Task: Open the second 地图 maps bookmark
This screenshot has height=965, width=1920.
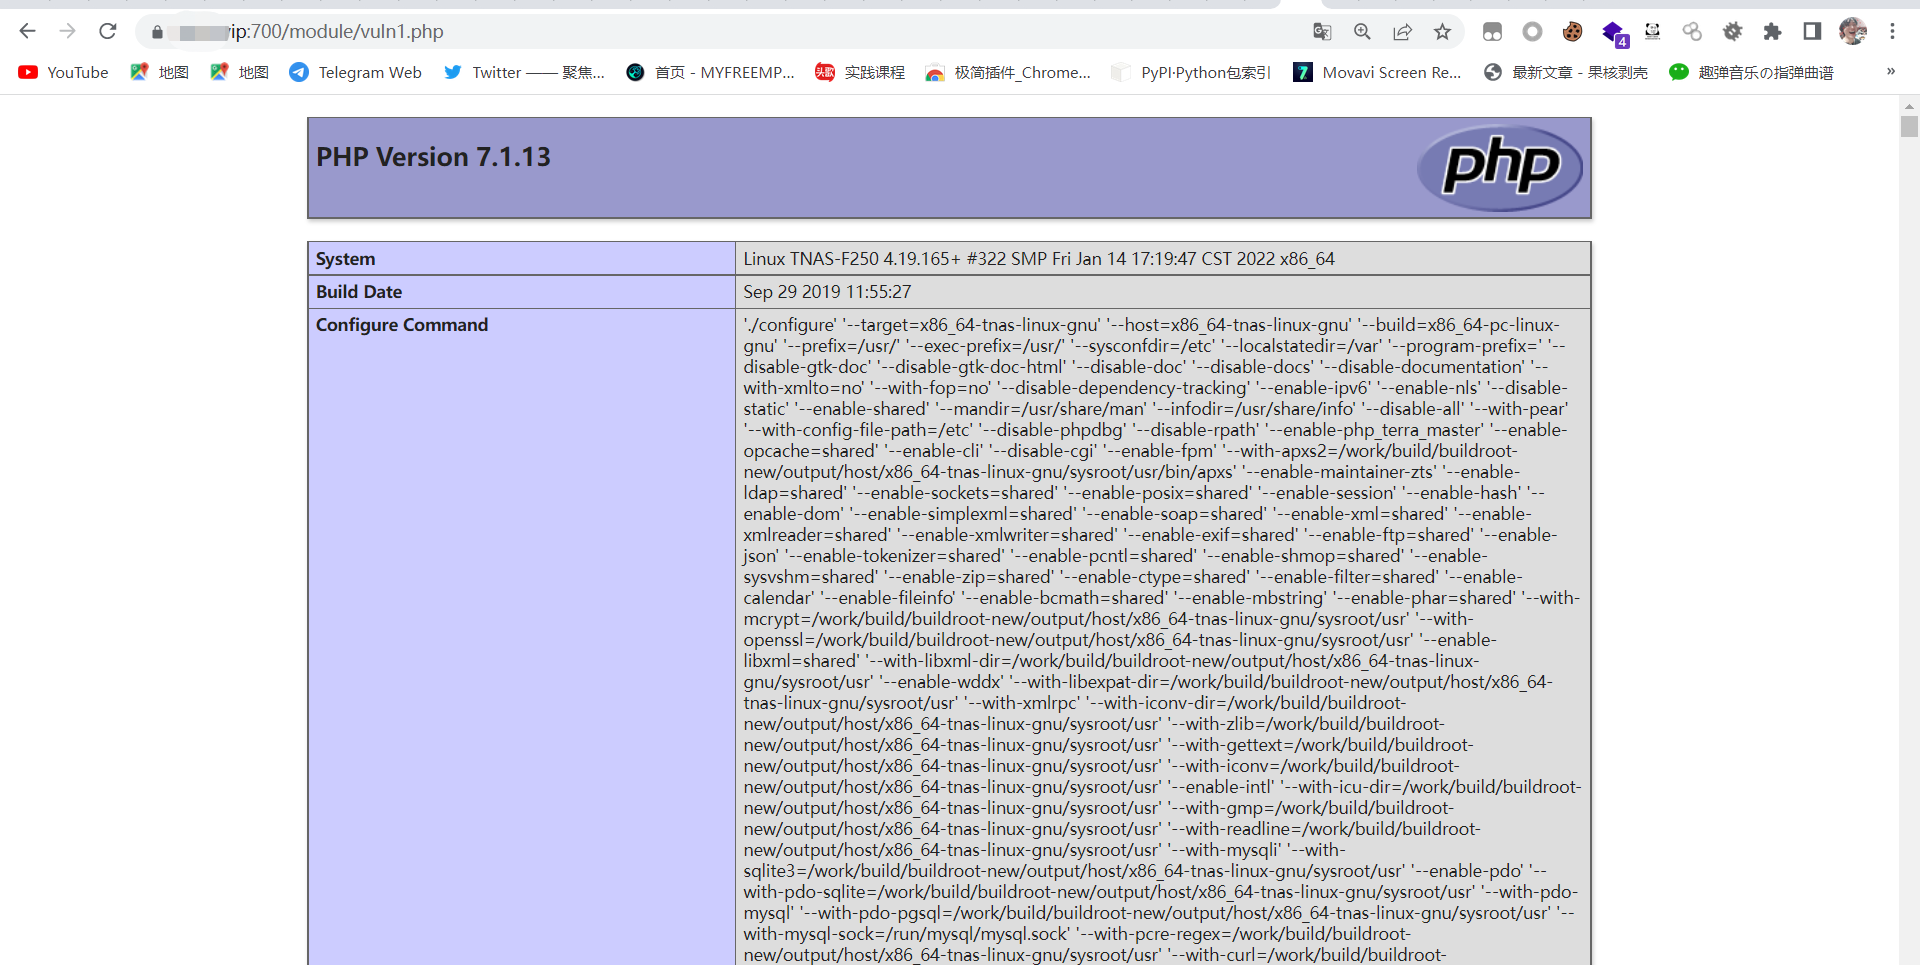Action: click(239, 72)
